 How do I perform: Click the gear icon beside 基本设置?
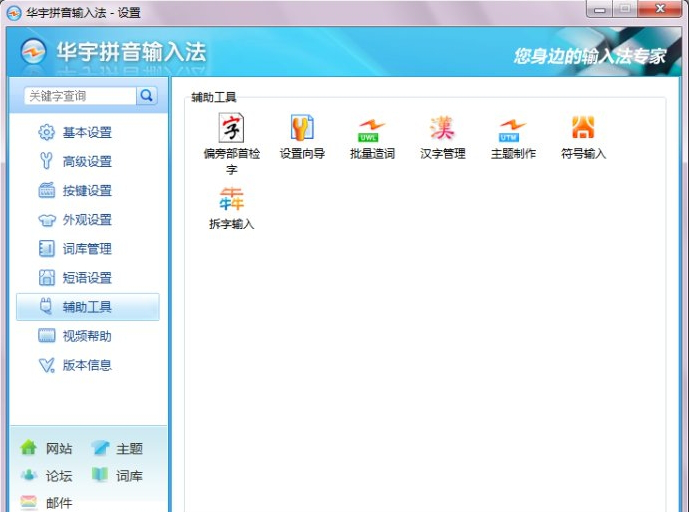(x=47, y=132)
